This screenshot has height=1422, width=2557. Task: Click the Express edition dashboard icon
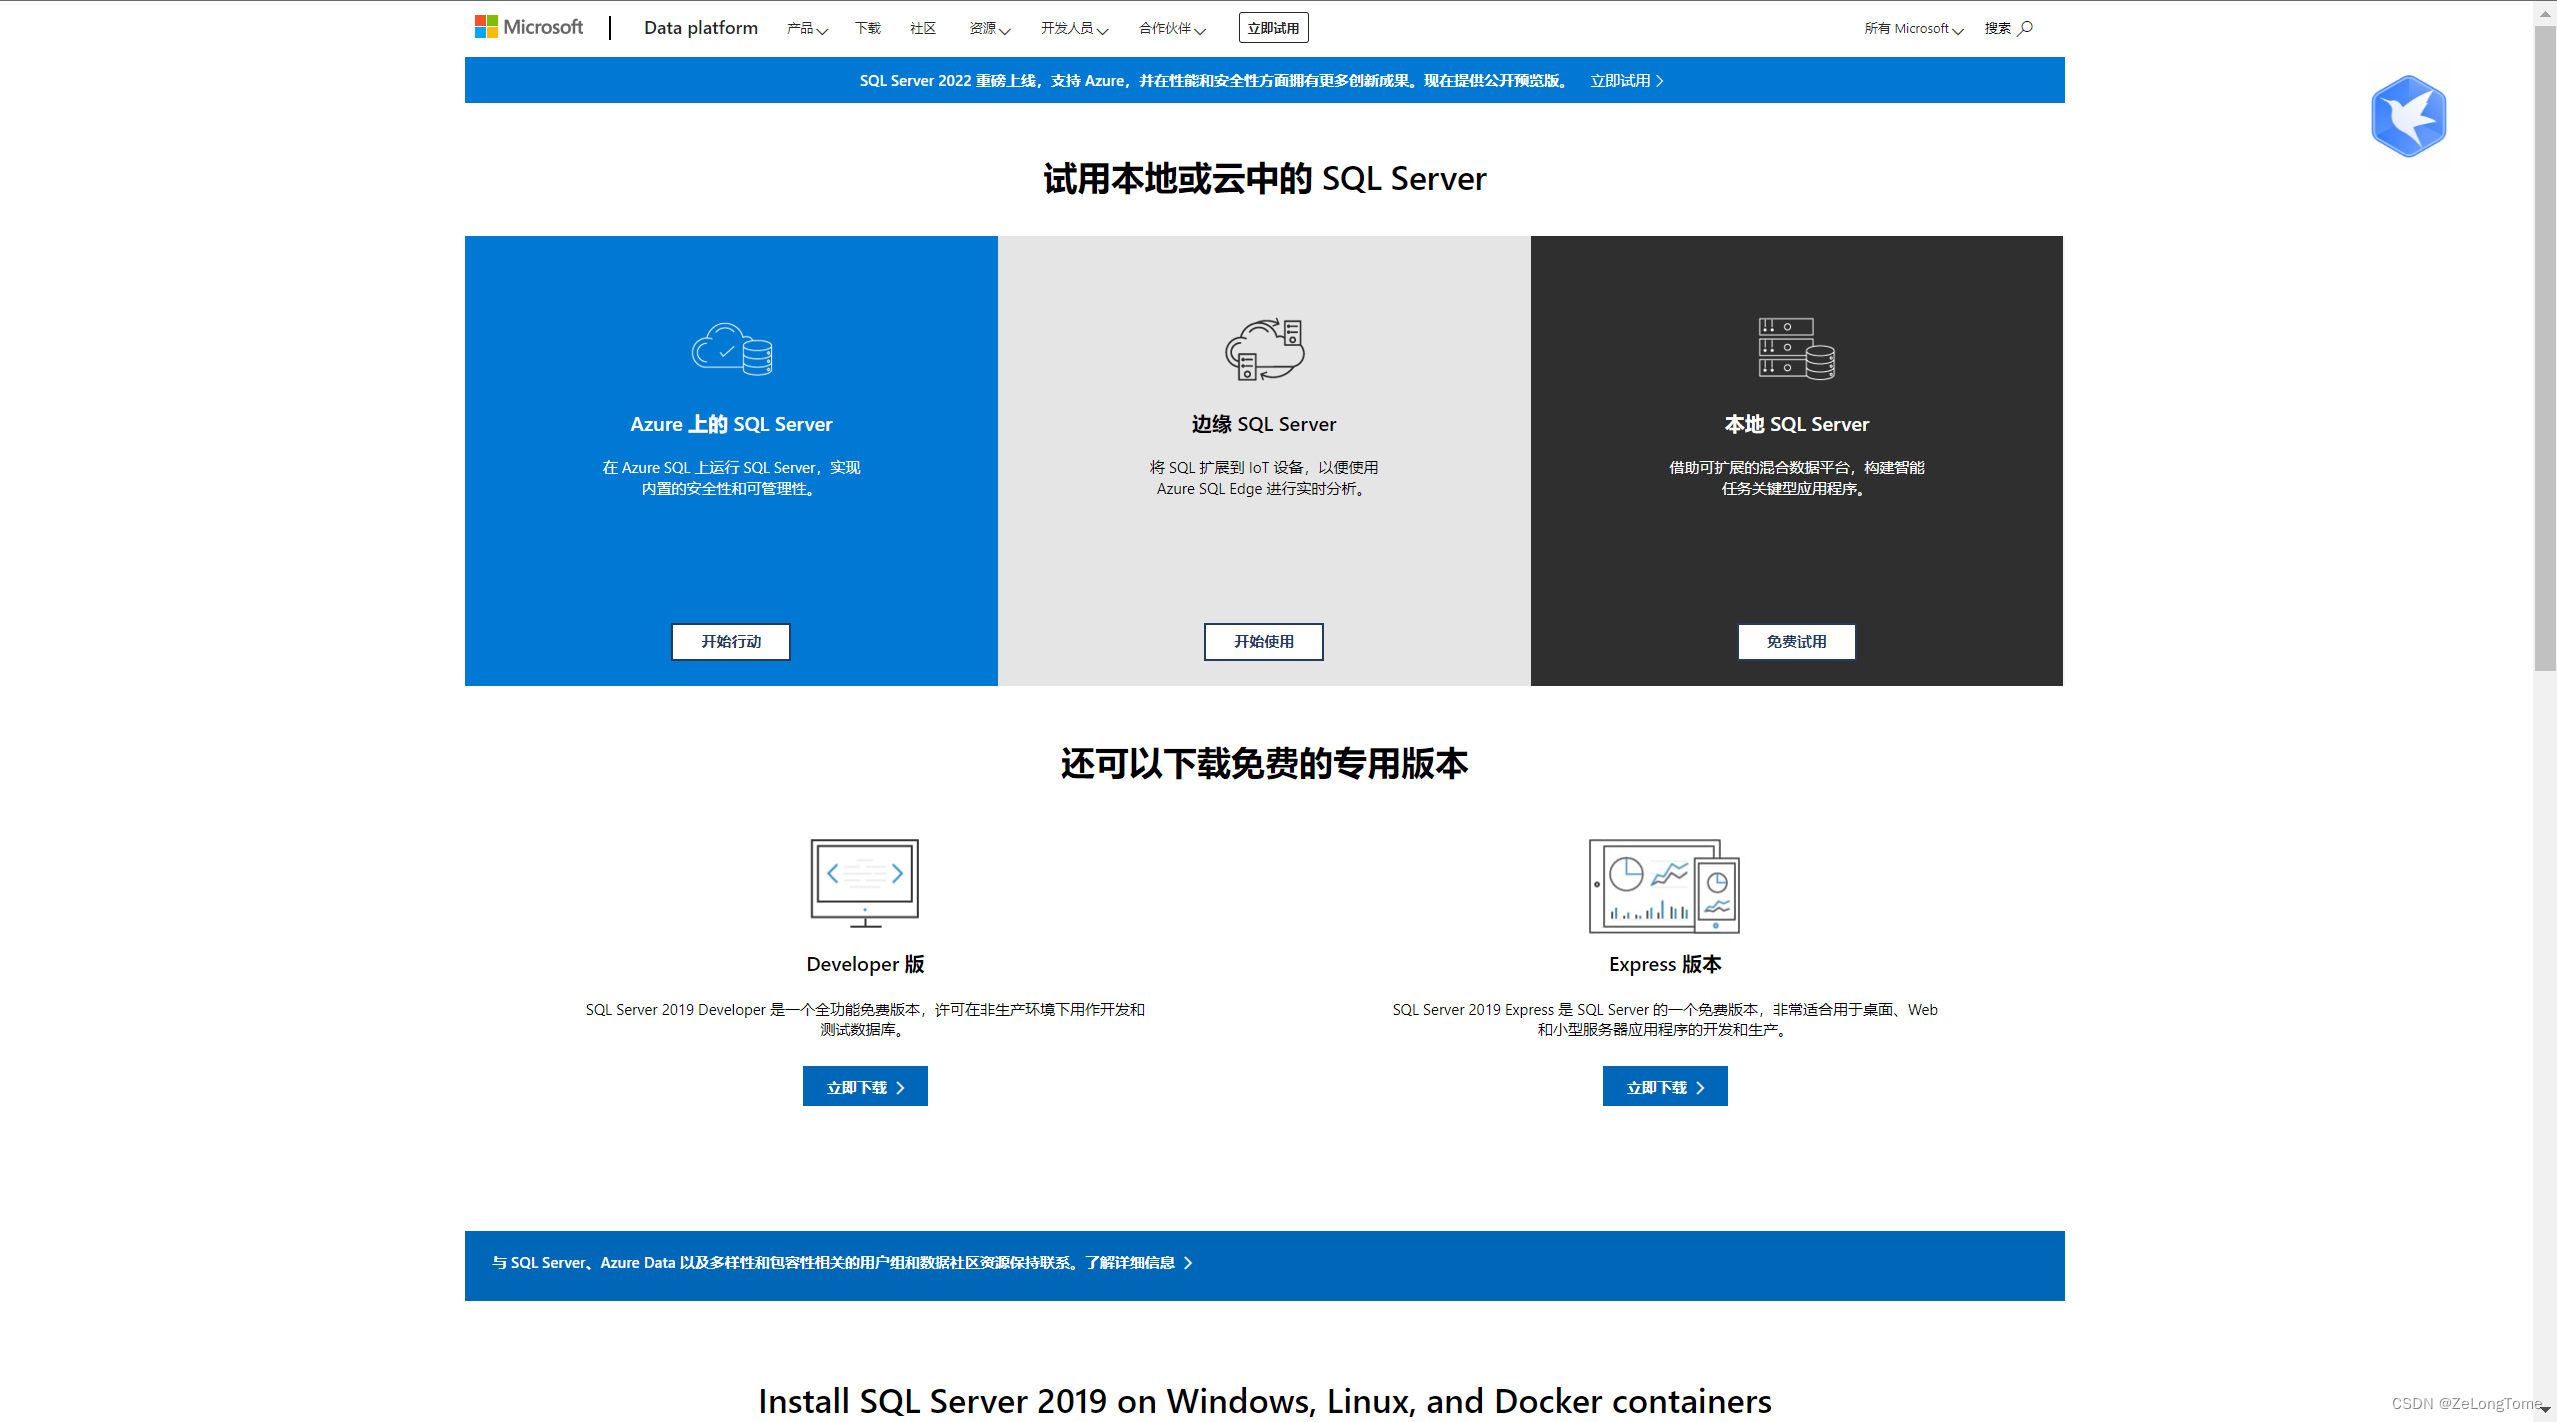(x=1664, y=886)
